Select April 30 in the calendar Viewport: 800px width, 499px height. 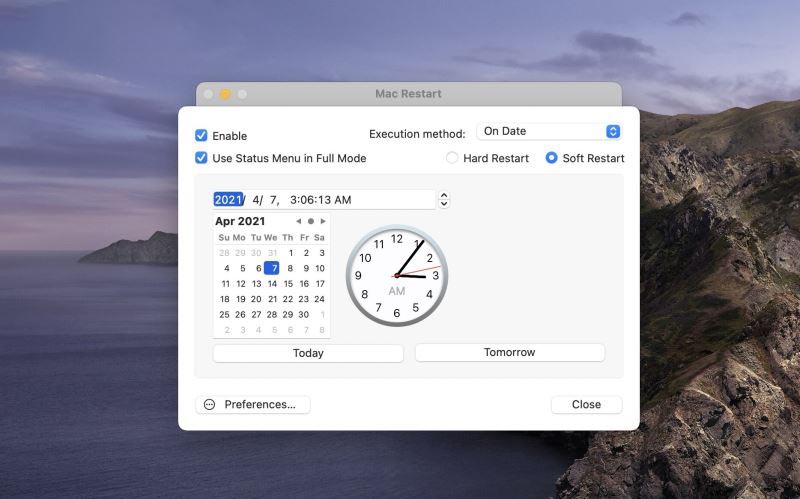tap(304, 315)
